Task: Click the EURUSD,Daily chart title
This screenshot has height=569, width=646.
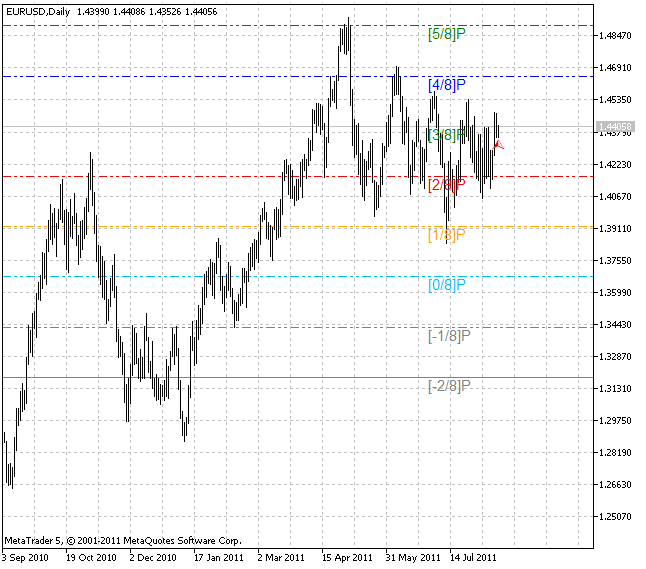Action: pyautogui.click(x=37, y=10)
